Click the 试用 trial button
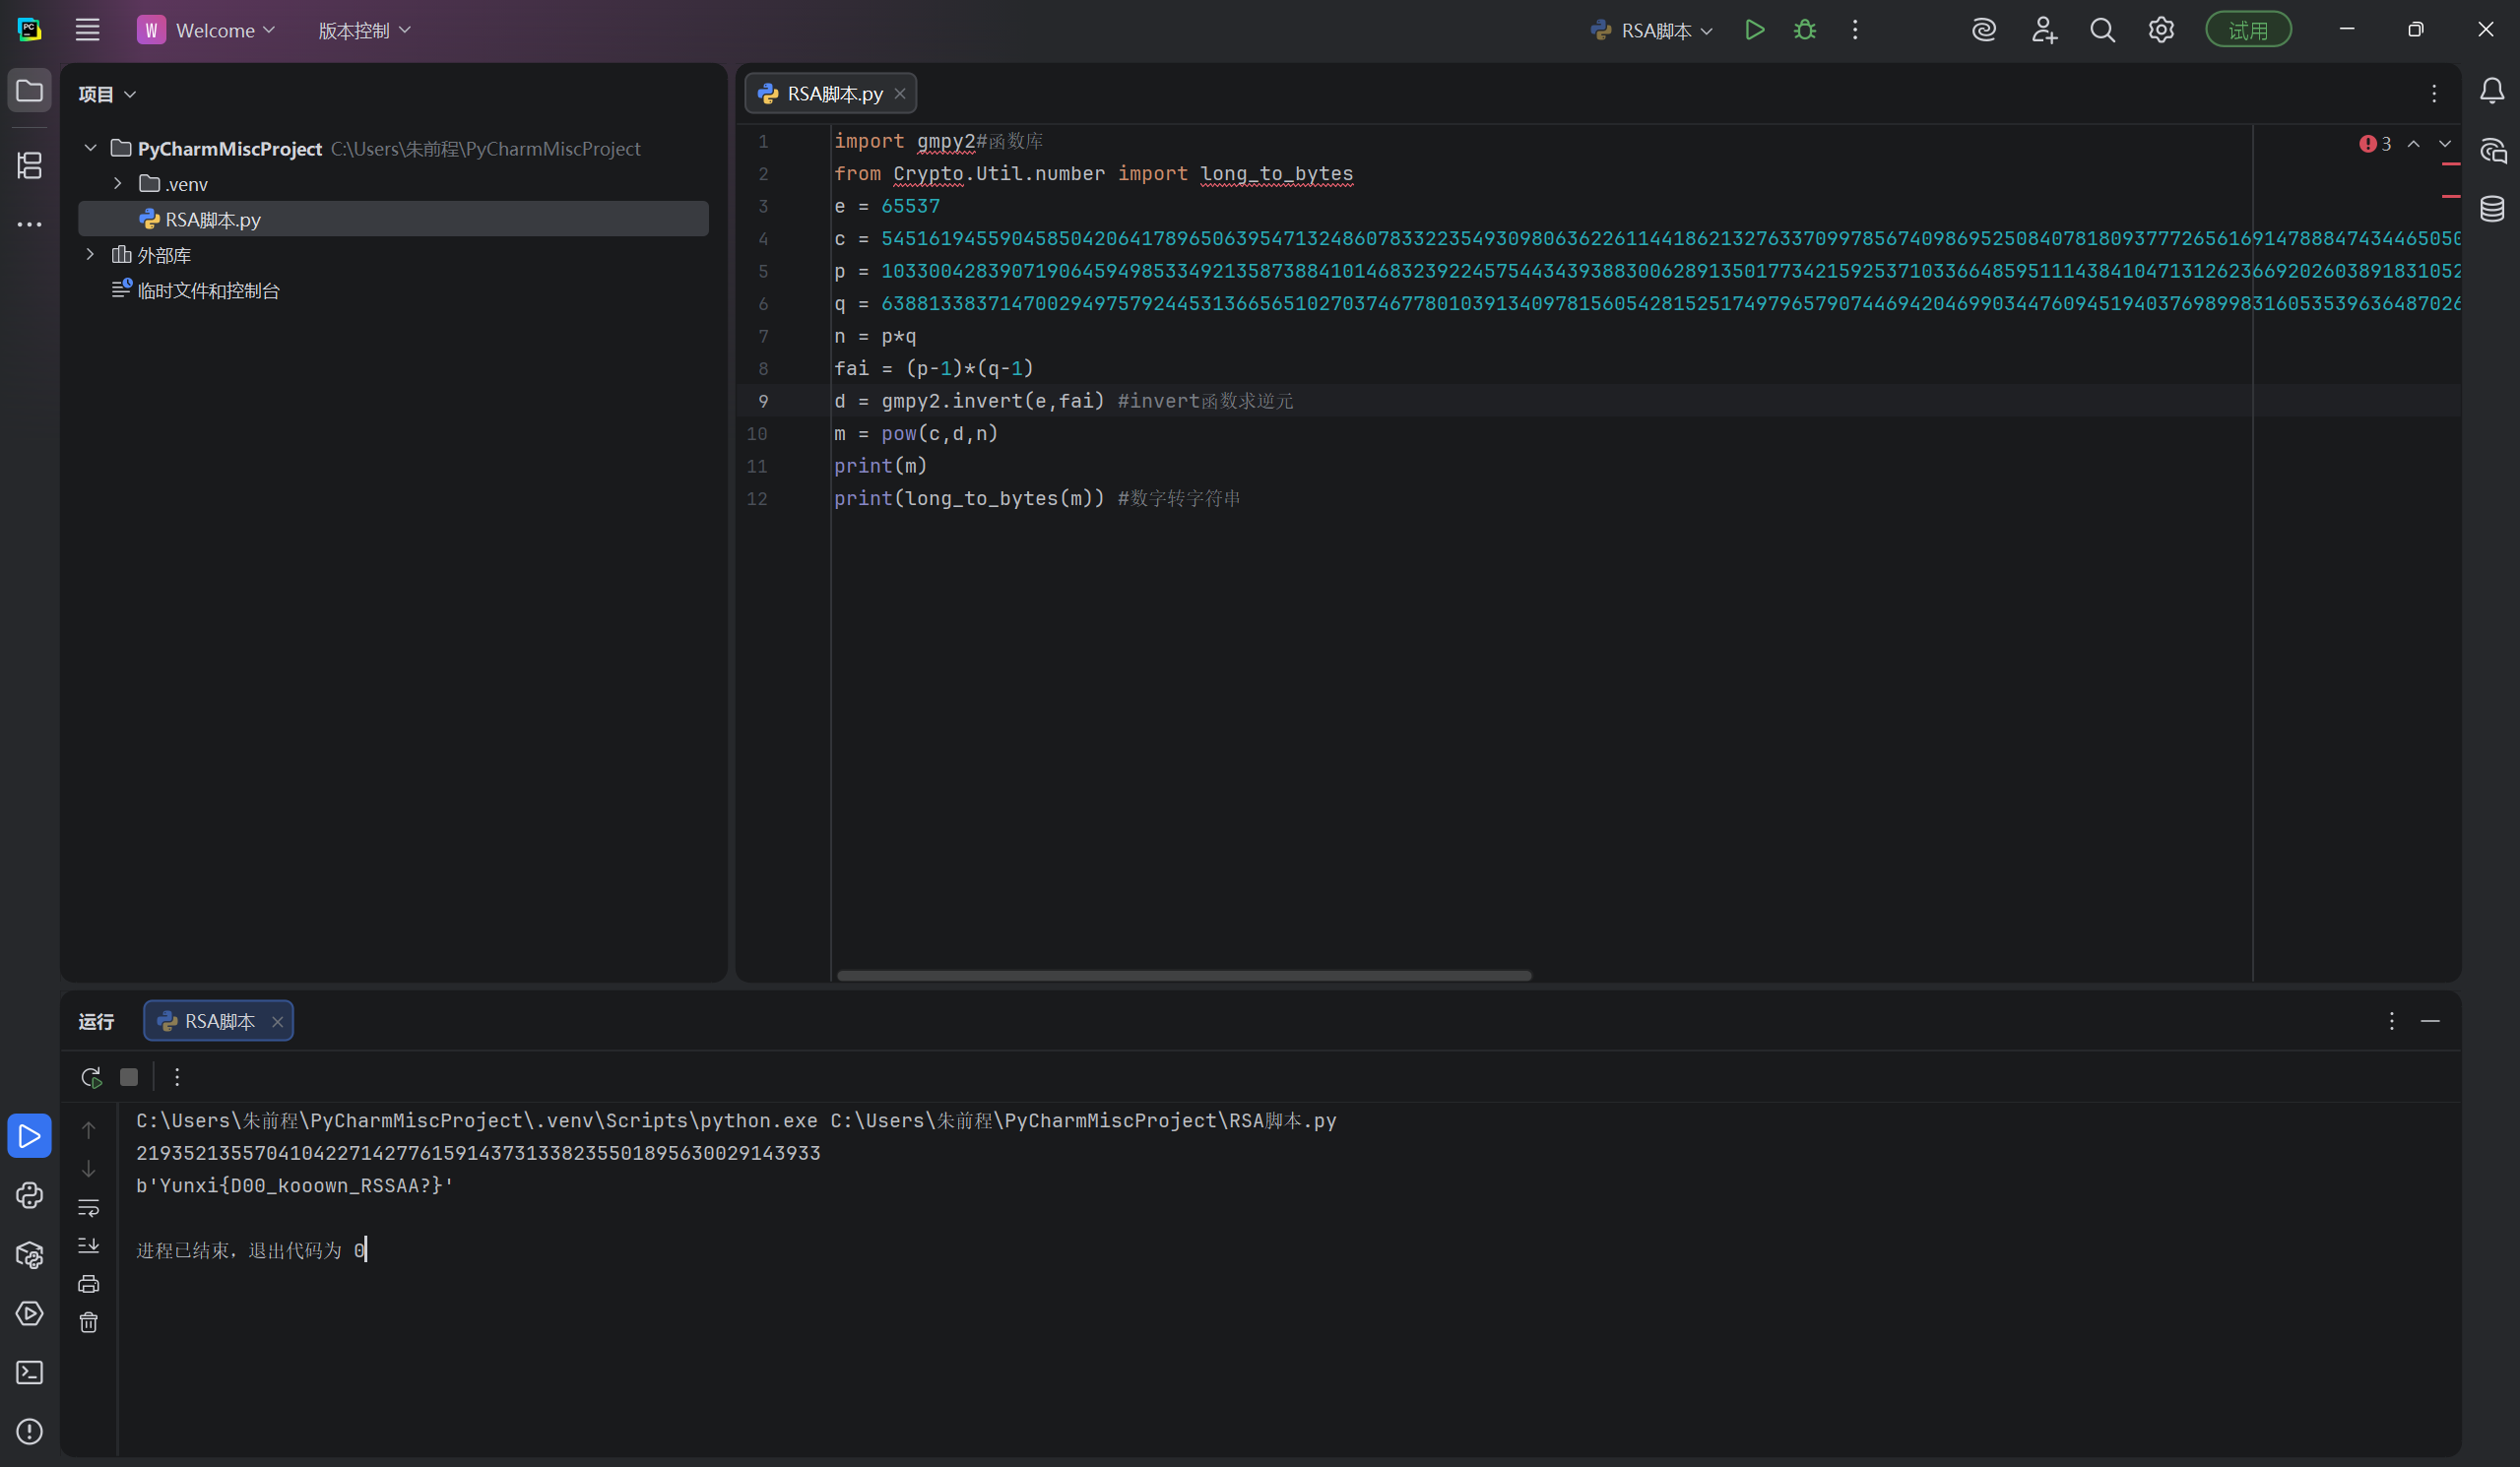 click(x=2247, y=30)
